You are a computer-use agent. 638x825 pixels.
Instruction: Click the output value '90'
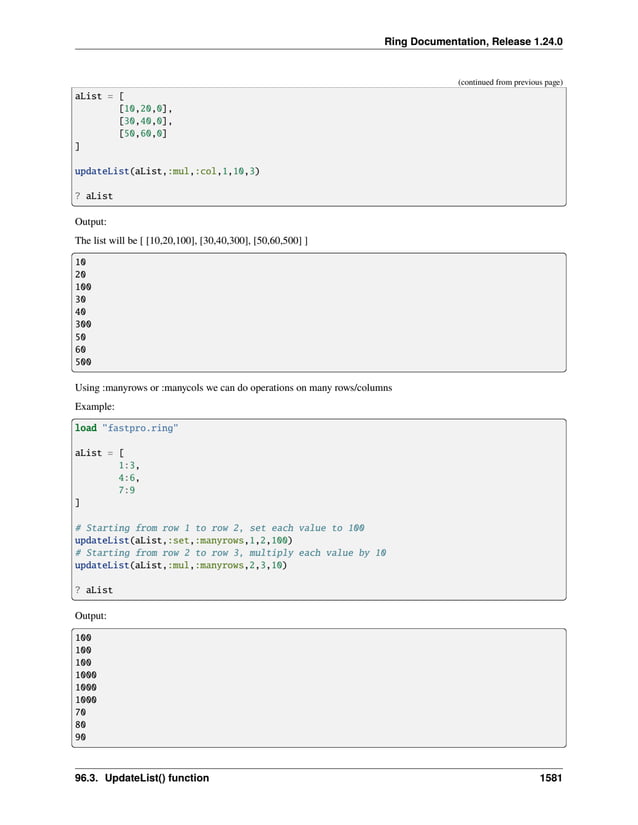pyautogui.click(x=80, y=737)
